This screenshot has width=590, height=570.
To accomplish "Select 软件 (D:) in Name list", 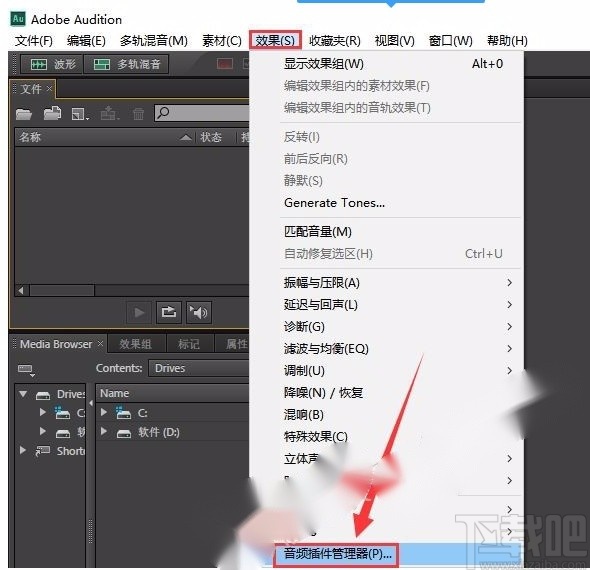I will click(158, 432).
